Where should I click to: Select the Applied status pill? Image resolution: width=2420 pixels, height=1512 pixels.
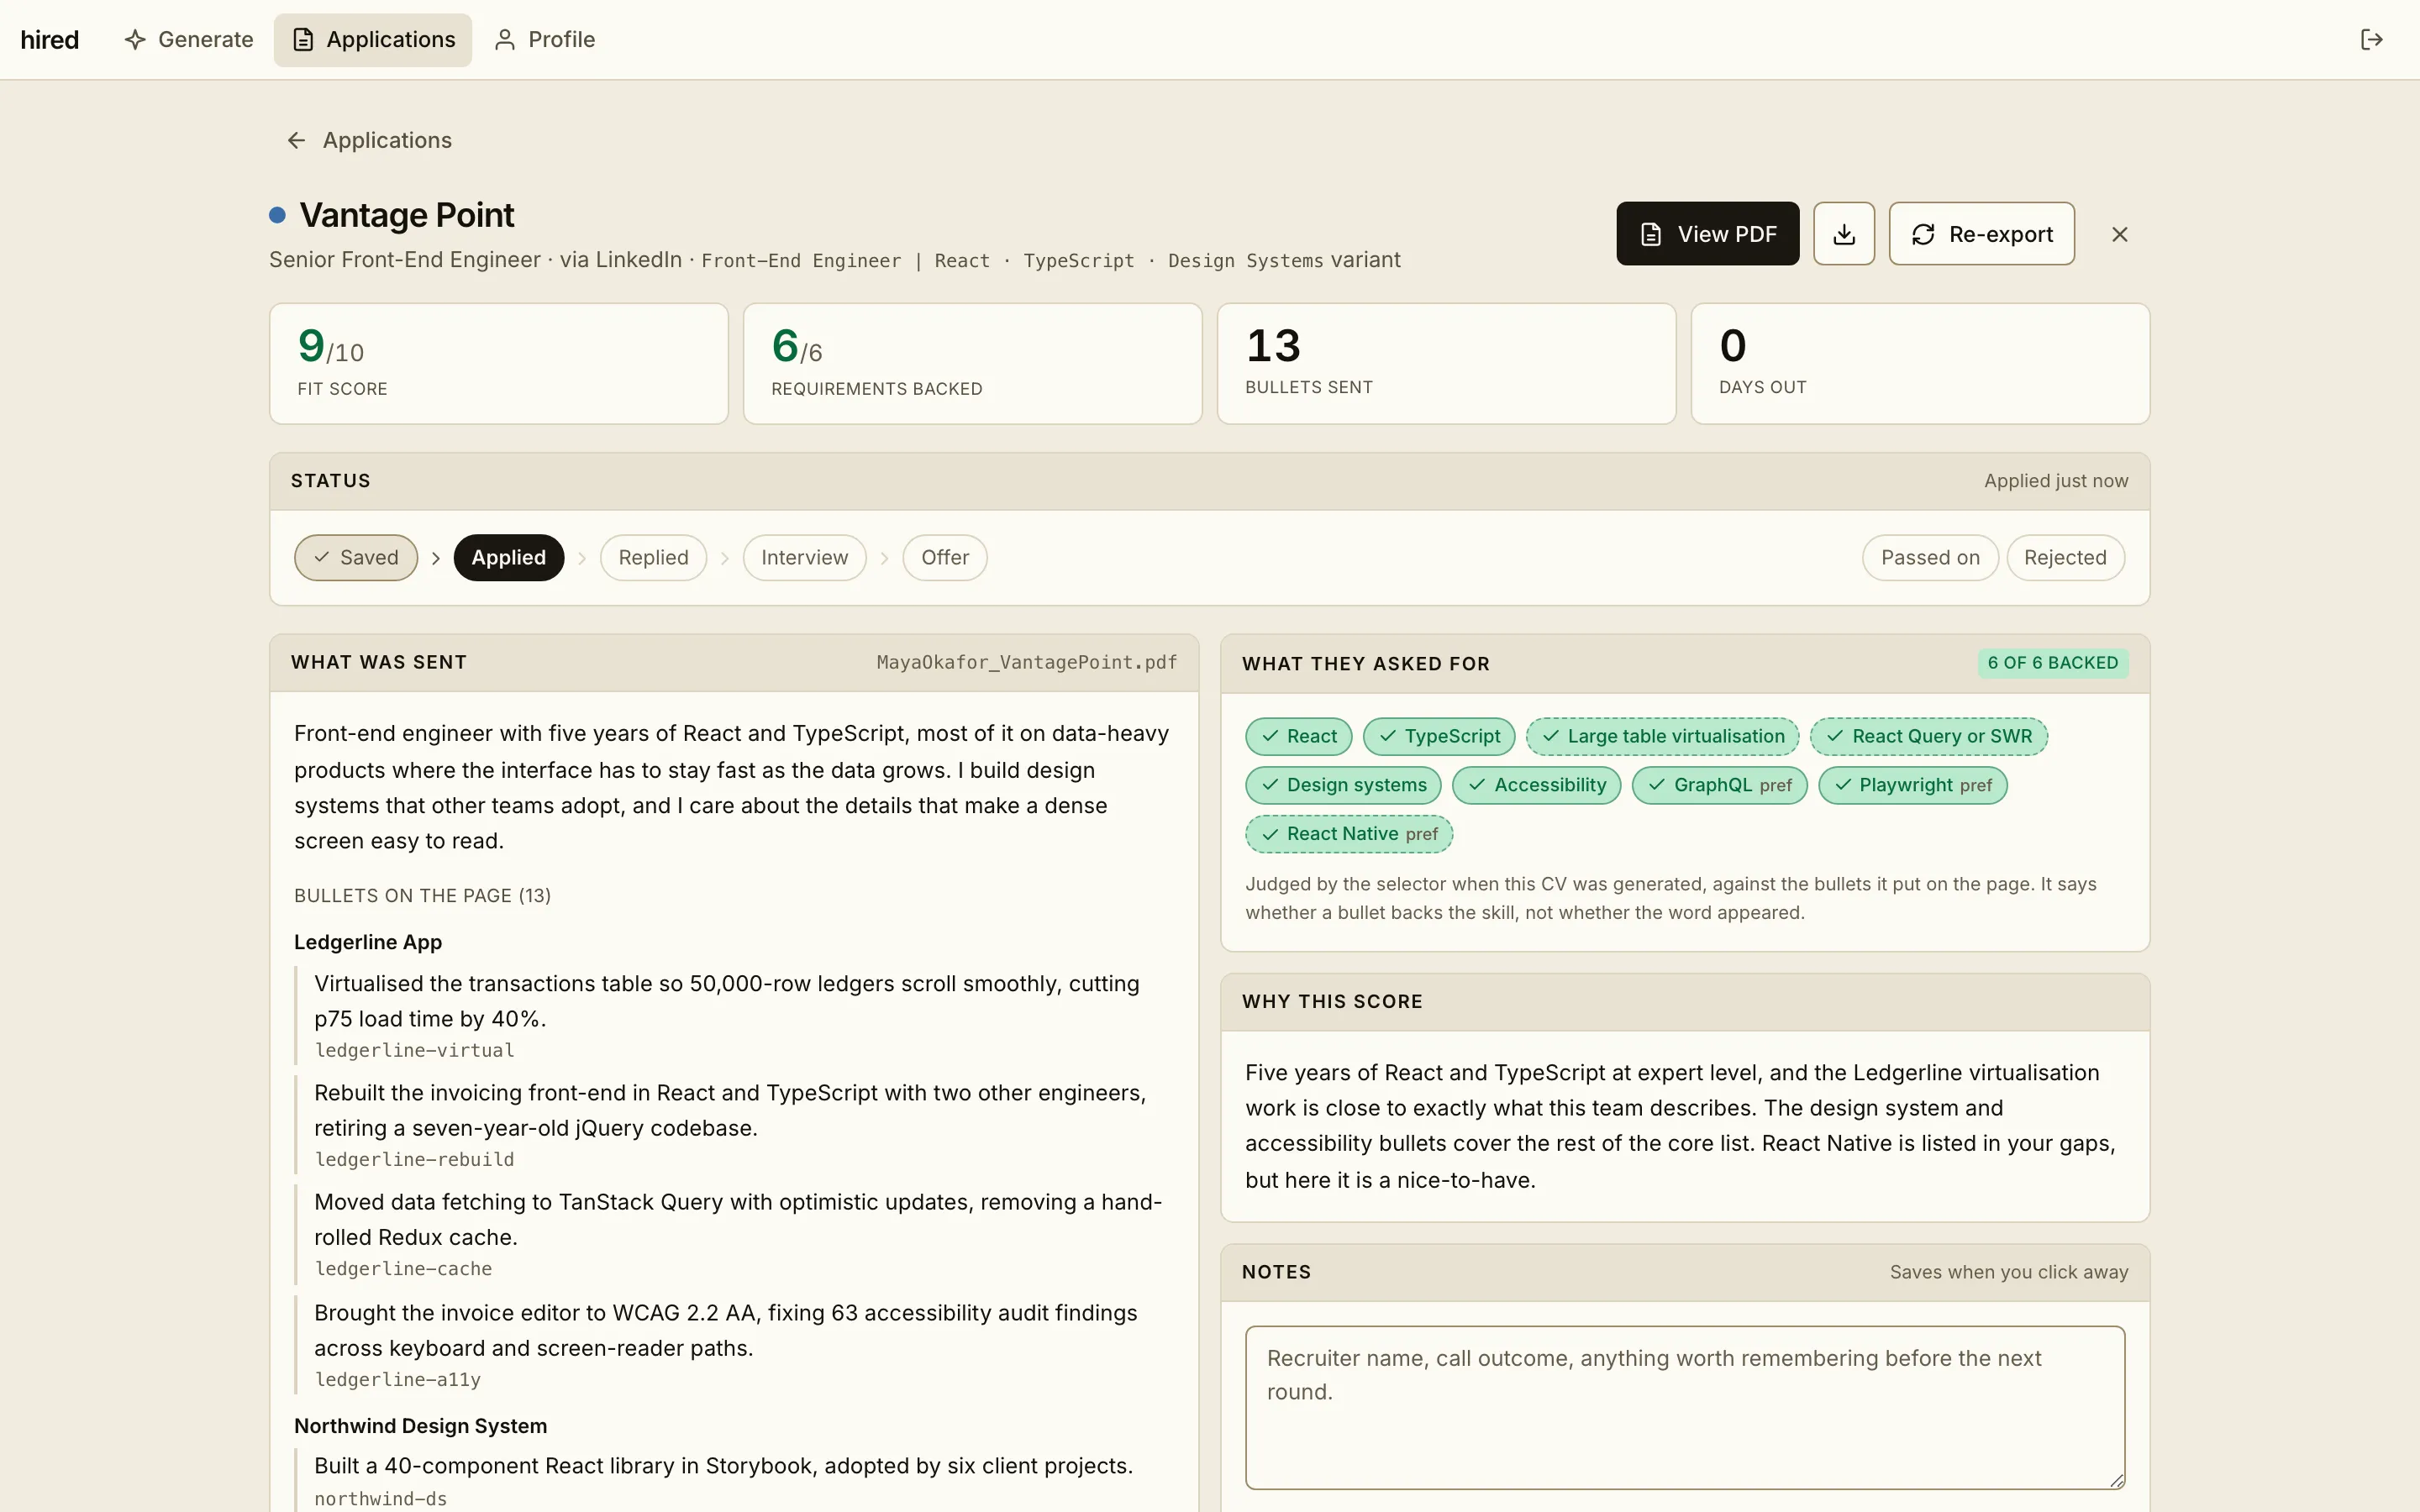click(508, 557)
